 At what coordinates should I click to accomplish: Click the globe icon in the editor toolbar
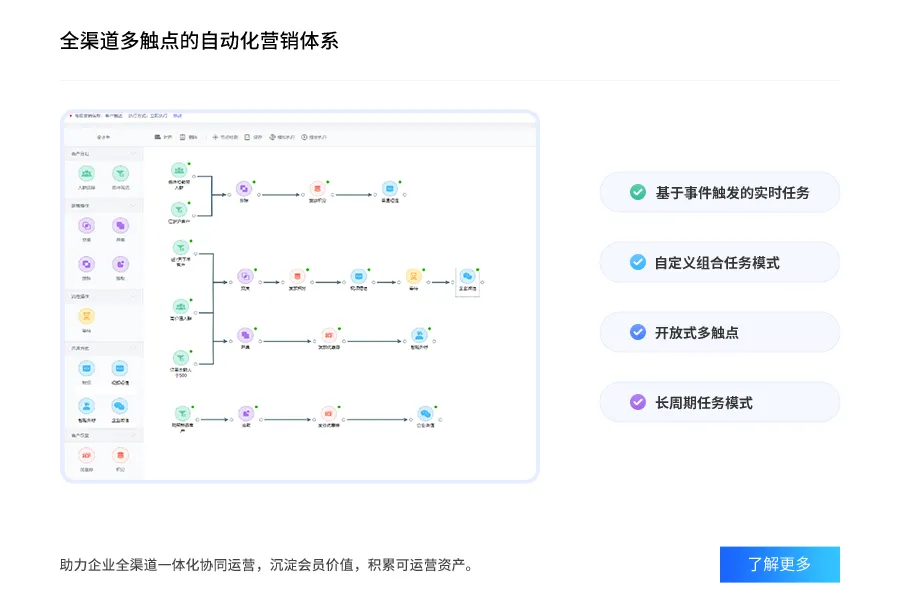tap(273, 137)
